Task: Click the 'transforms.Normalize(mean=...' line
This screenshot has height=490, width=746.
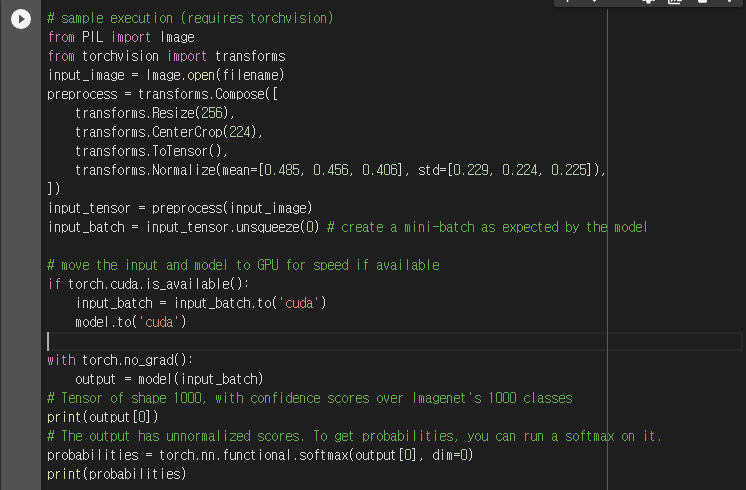Action: click(341, 170)
